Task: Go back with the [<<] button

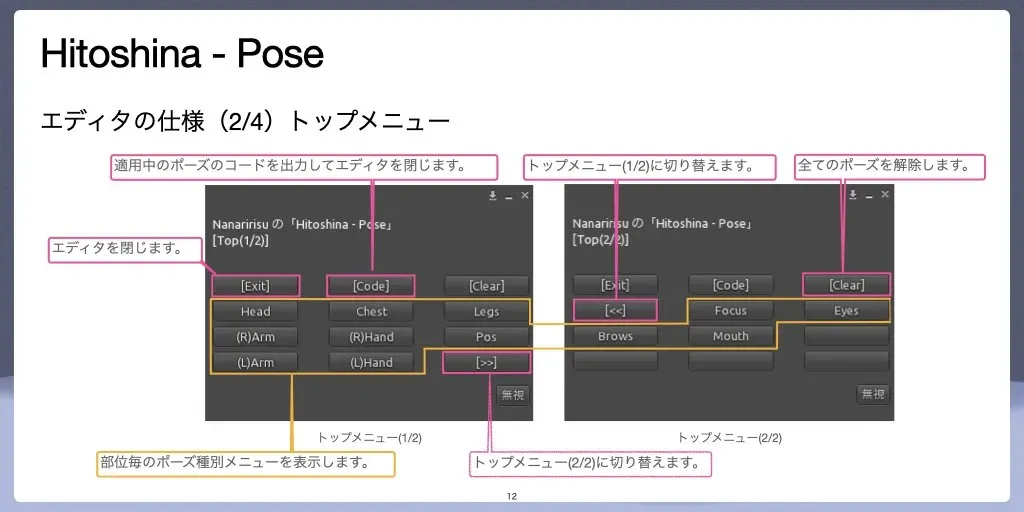Action: (615, 311)
